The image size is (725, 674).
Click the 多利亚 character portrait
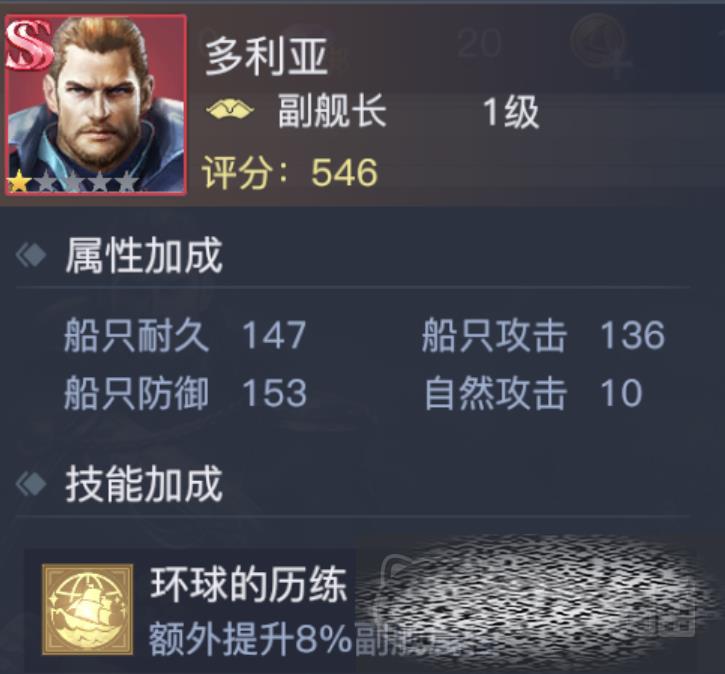[96, 105]
